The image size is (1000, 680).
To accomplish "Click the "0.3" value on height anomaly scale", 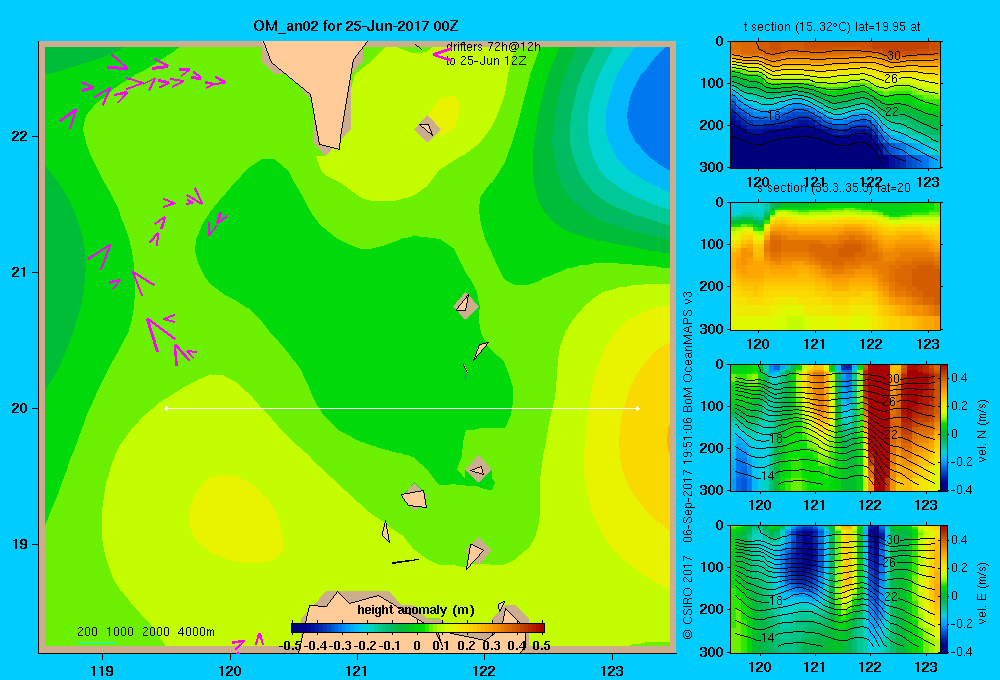I will [x=491, y=646].
